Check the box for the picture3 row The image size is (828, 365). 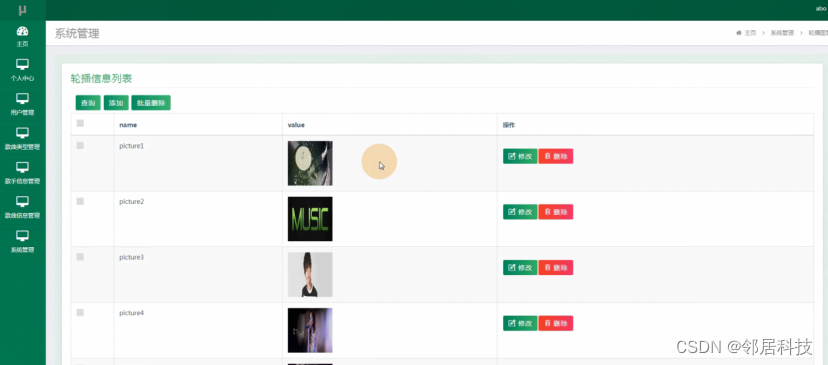[x=80, y=257]
